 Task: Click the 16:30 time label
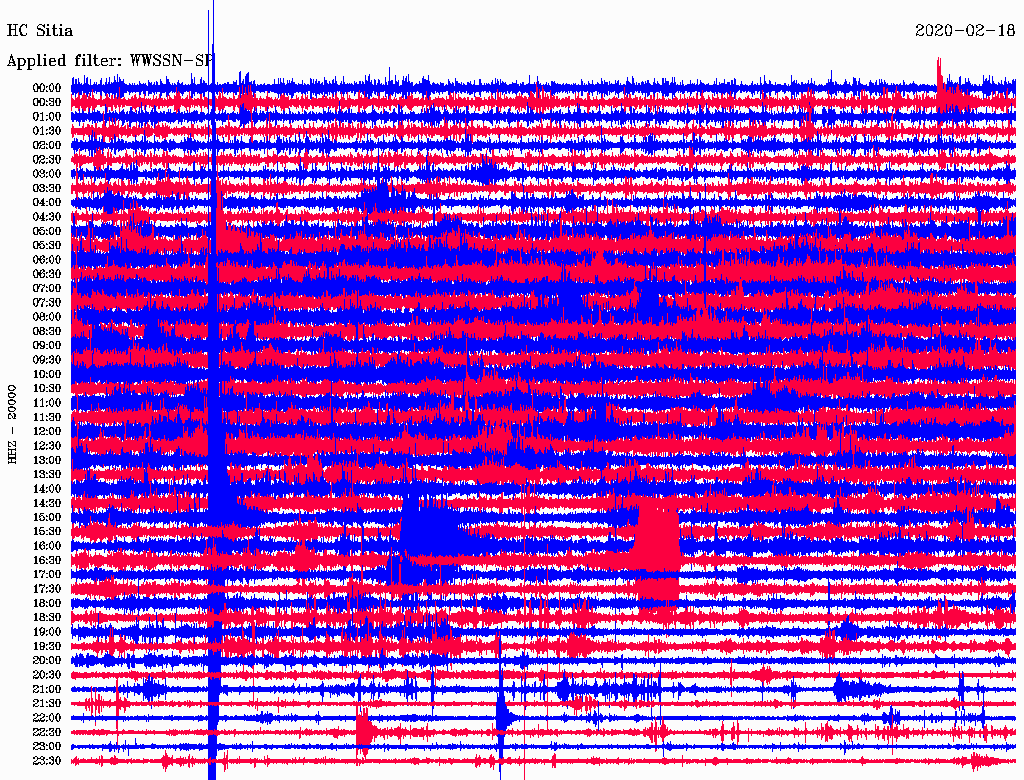click(47, 560)
